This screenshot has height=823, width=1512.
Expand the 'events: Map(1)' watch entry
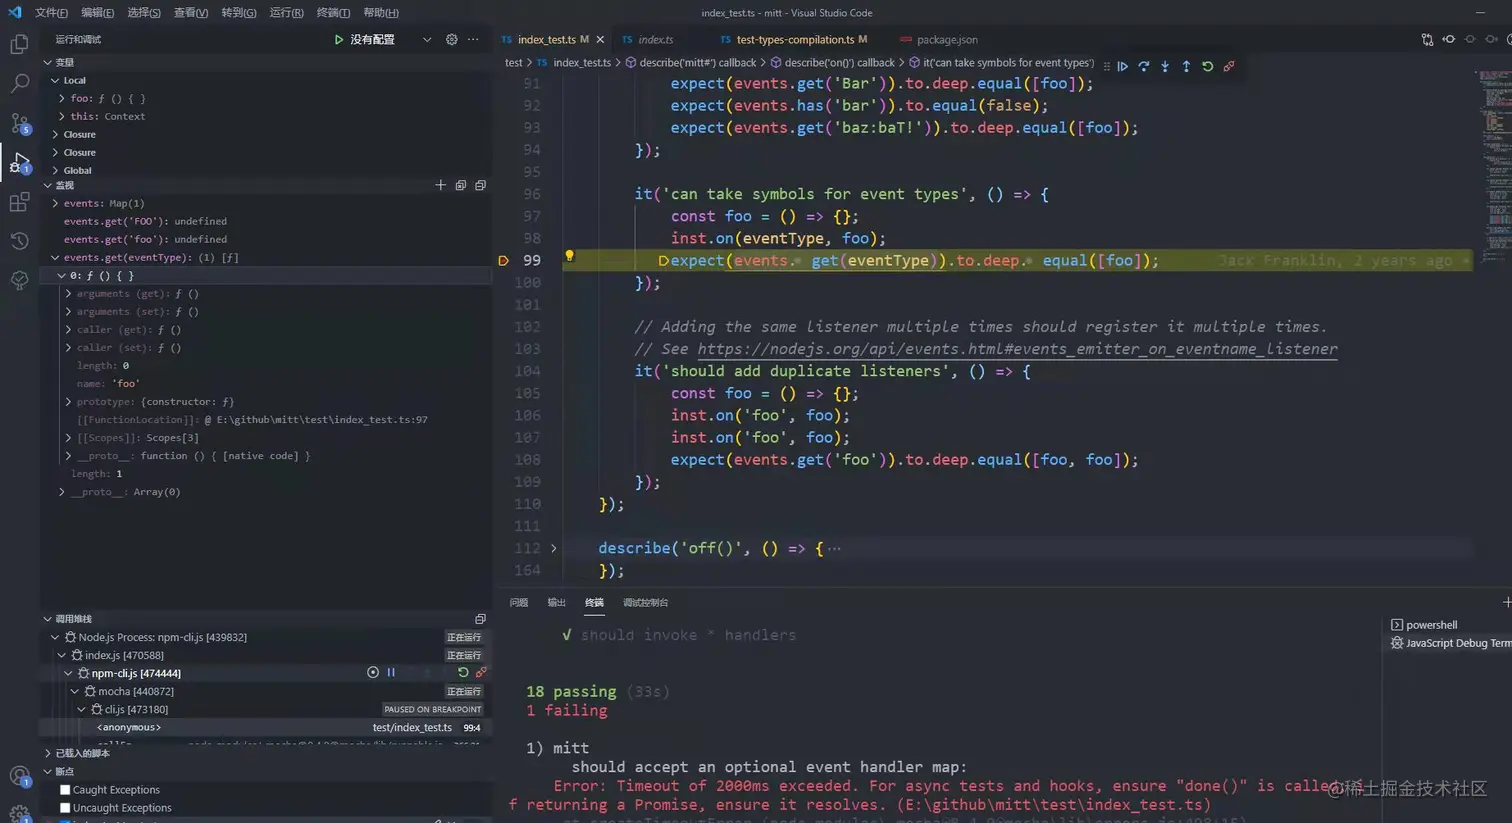(x=55, y=203)
